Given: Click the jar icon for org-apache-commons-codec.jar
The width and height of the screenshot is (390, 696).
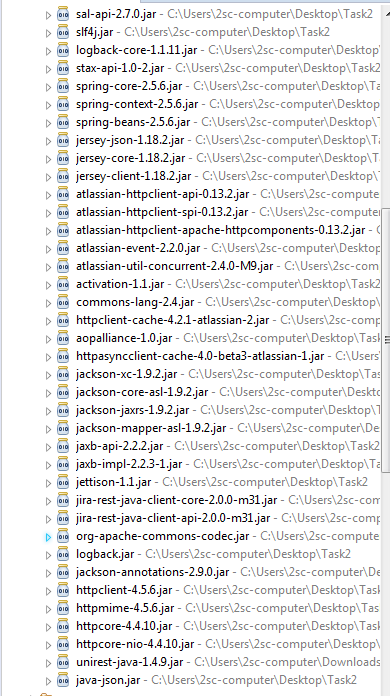Looking at the screenshot, I should click(63, 536).
